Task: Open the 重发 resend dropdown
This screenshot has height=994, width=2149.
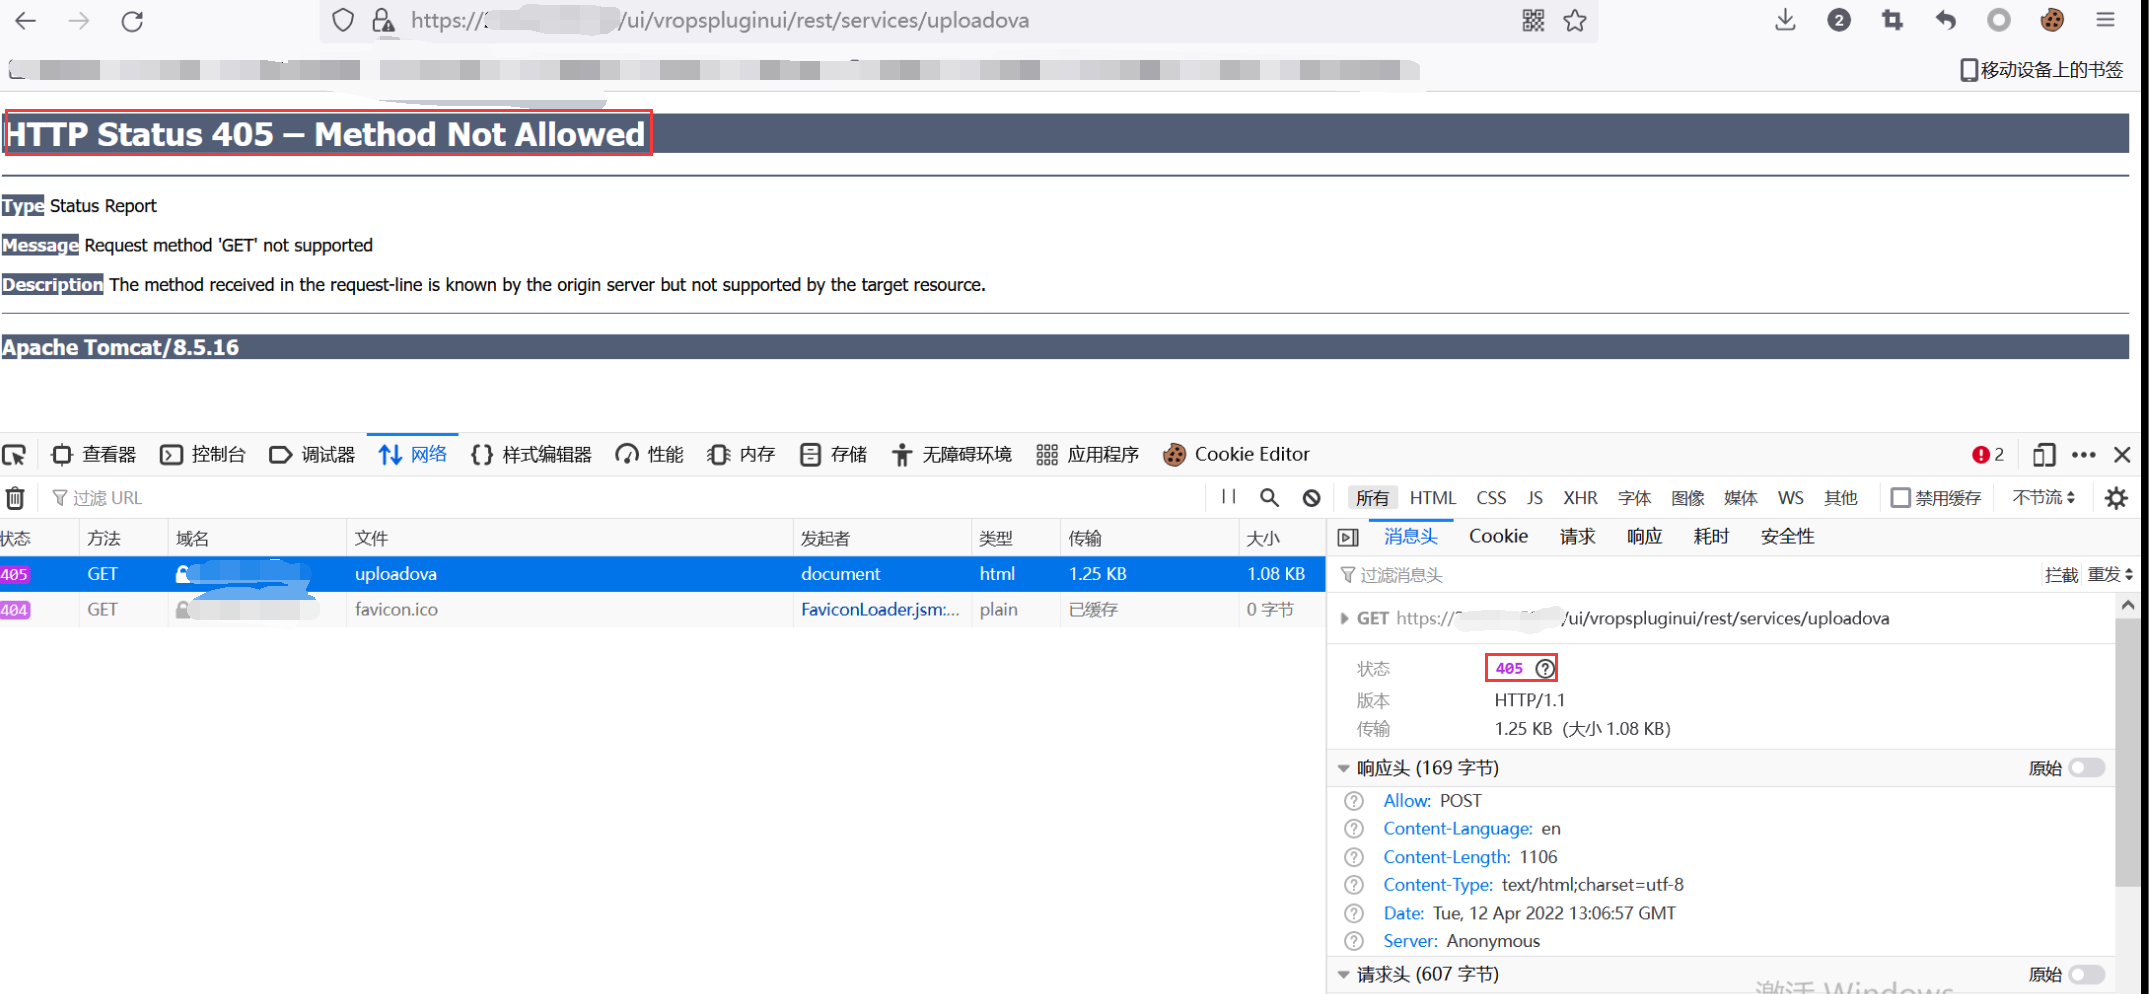Action: coord(2111,574)
